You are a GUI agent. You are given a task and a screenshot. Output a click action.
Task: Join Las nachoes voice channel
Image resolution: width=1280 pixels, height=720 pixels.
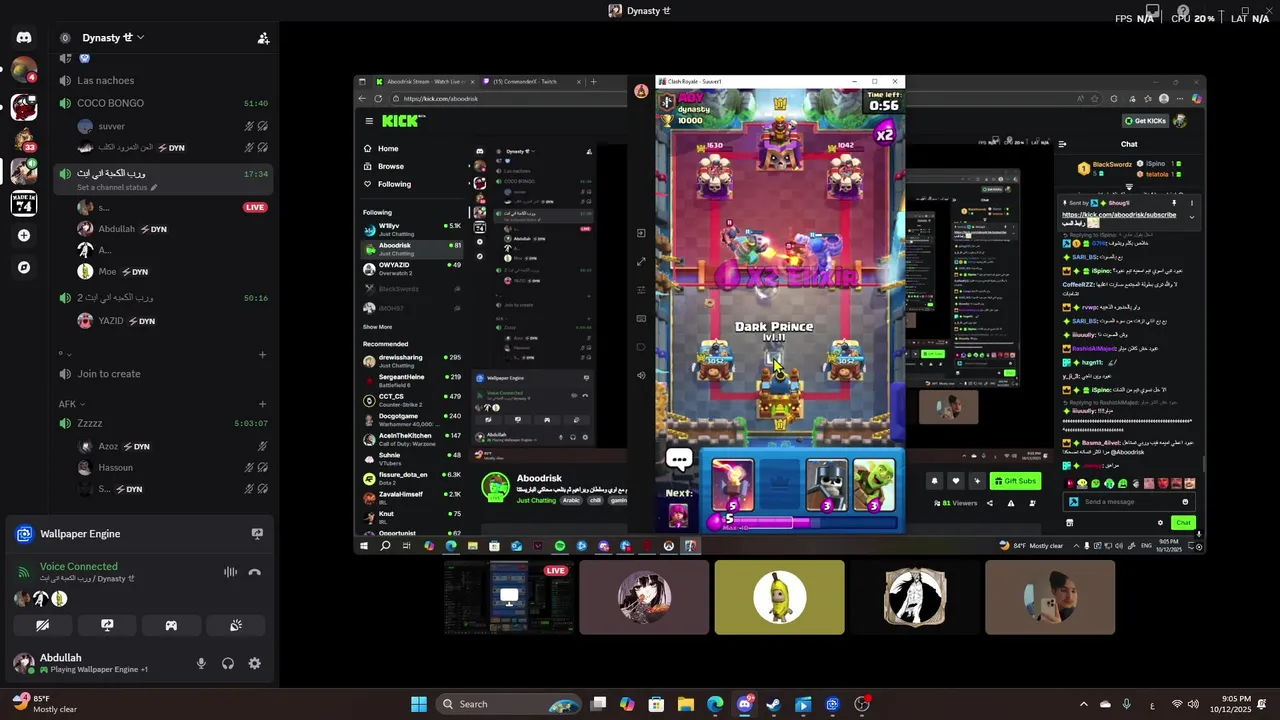pyautogui.click(x=162, y=80)
